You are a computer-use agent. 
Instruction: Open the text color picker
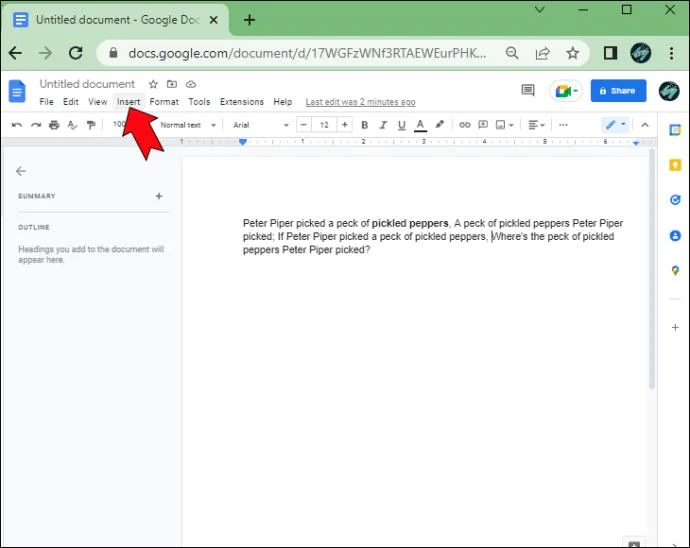click(x=420, y=125)
